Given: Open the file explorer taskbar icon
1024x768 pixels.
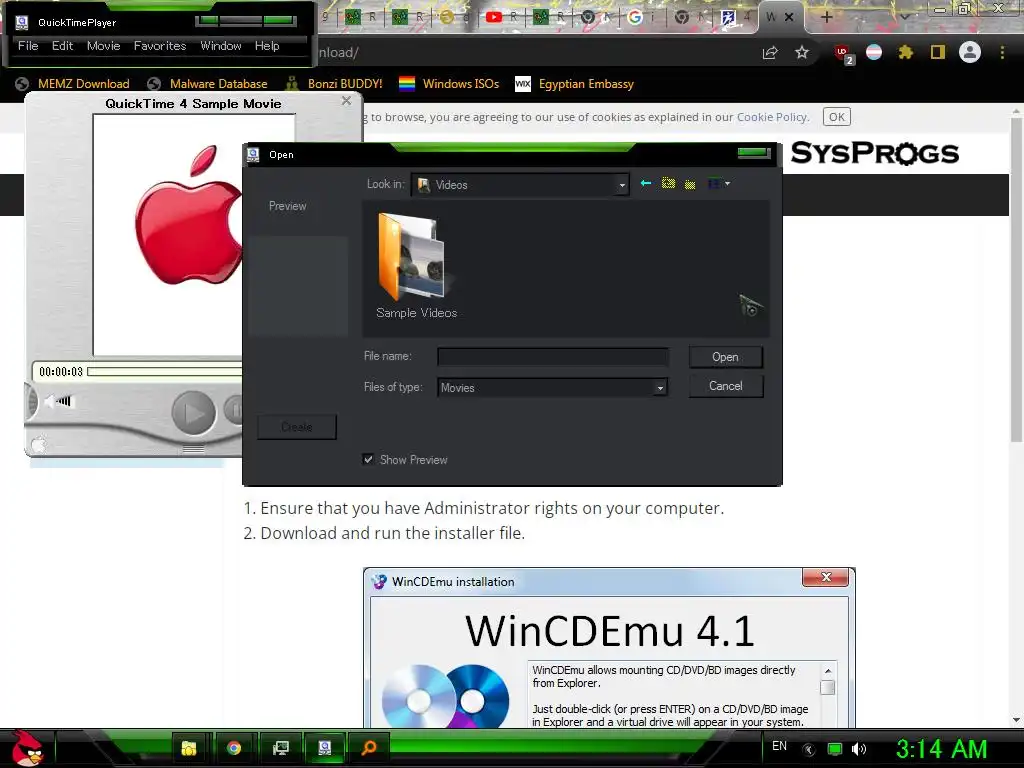Looking at the screenshot, I should tap(189, 748).
